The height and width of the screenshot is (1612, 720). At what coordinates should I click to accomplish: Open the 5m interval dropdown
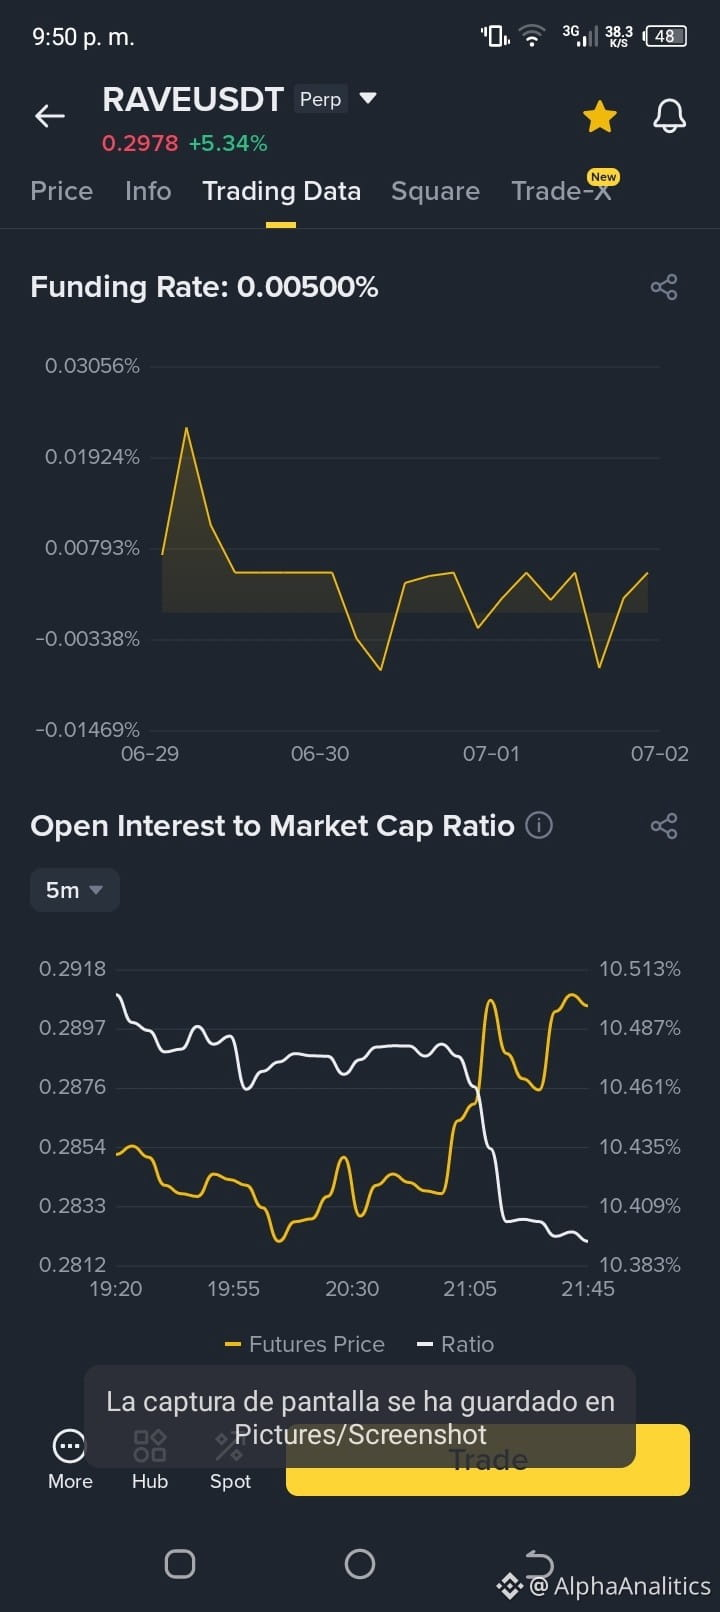click(x=75, y=890)
